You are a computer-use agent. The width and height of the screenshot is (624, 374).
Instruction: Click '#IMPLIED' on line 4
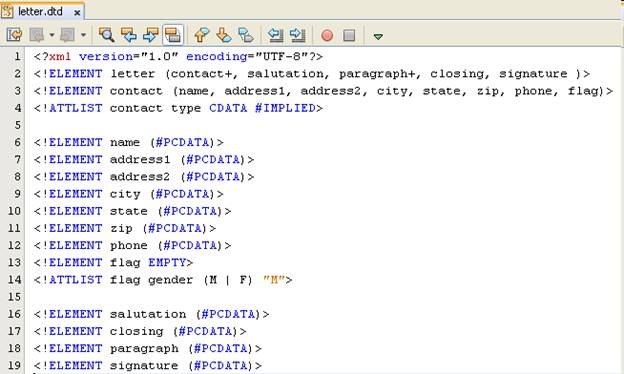[x=285, y=108]
